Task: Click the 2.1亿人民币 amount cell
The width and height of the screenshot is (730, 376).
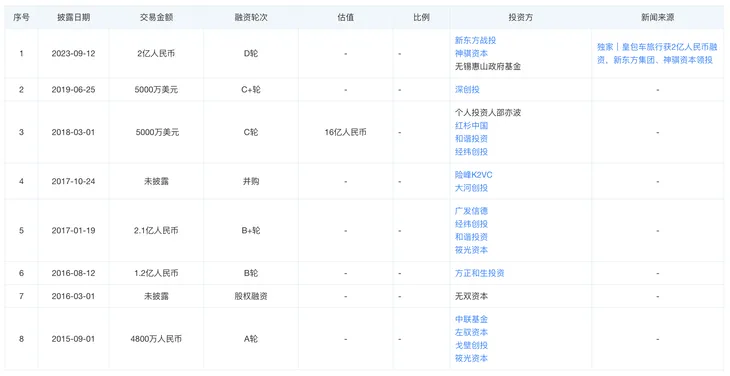Action: coord(156,230)
